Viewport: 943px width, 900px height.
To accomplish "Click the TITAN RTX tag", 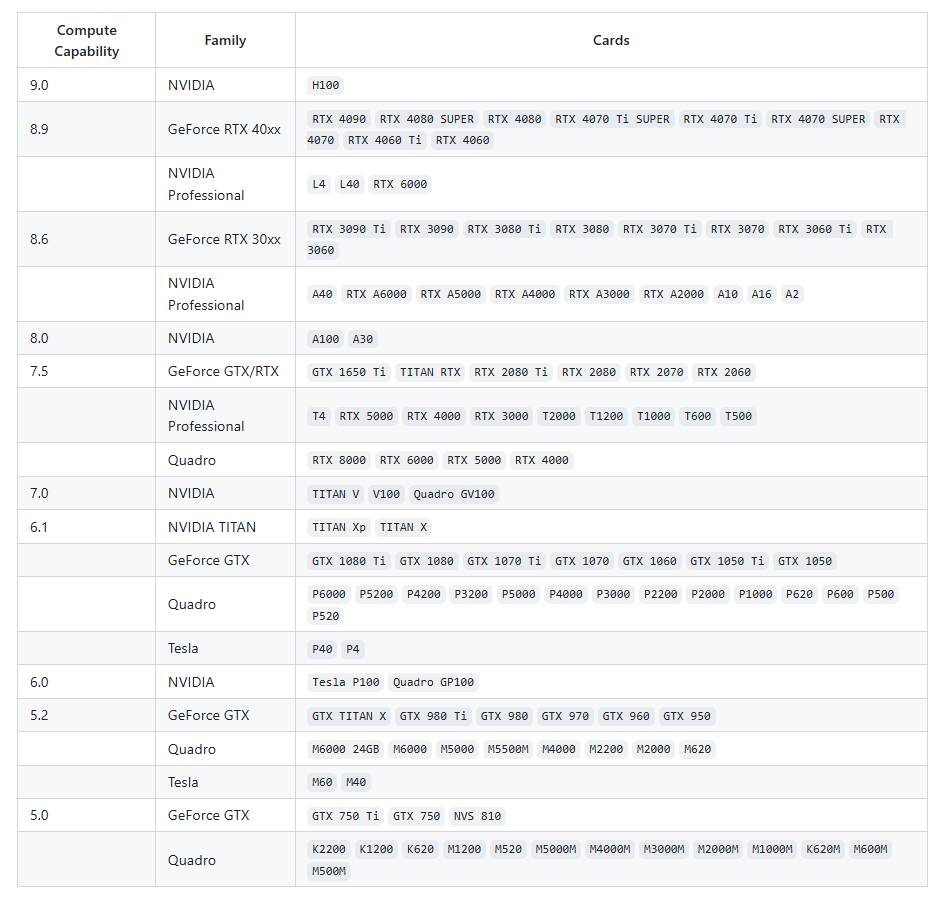I will (x=430, y=372).
